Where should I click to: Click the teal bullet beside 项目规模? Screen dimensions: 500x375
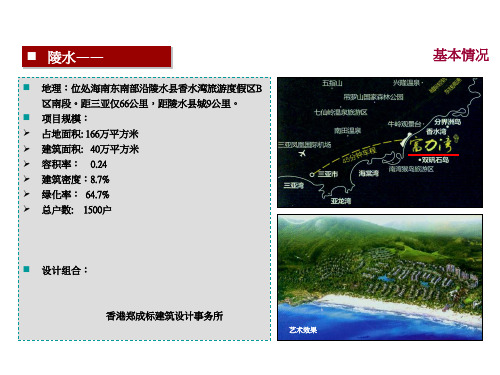(27, 117)
